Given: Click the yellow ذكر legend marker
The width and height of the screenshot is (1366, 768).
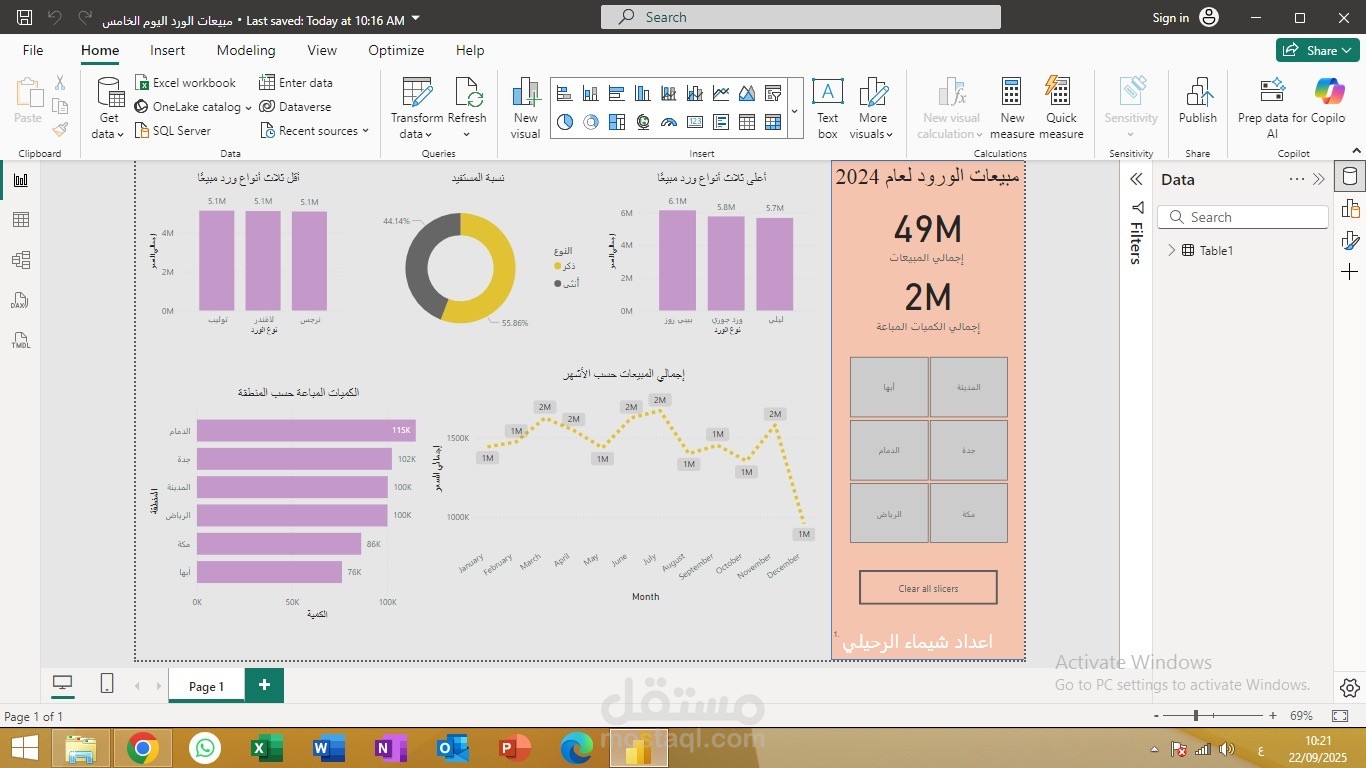Looking at the screenshot, I should coord(558,266).
